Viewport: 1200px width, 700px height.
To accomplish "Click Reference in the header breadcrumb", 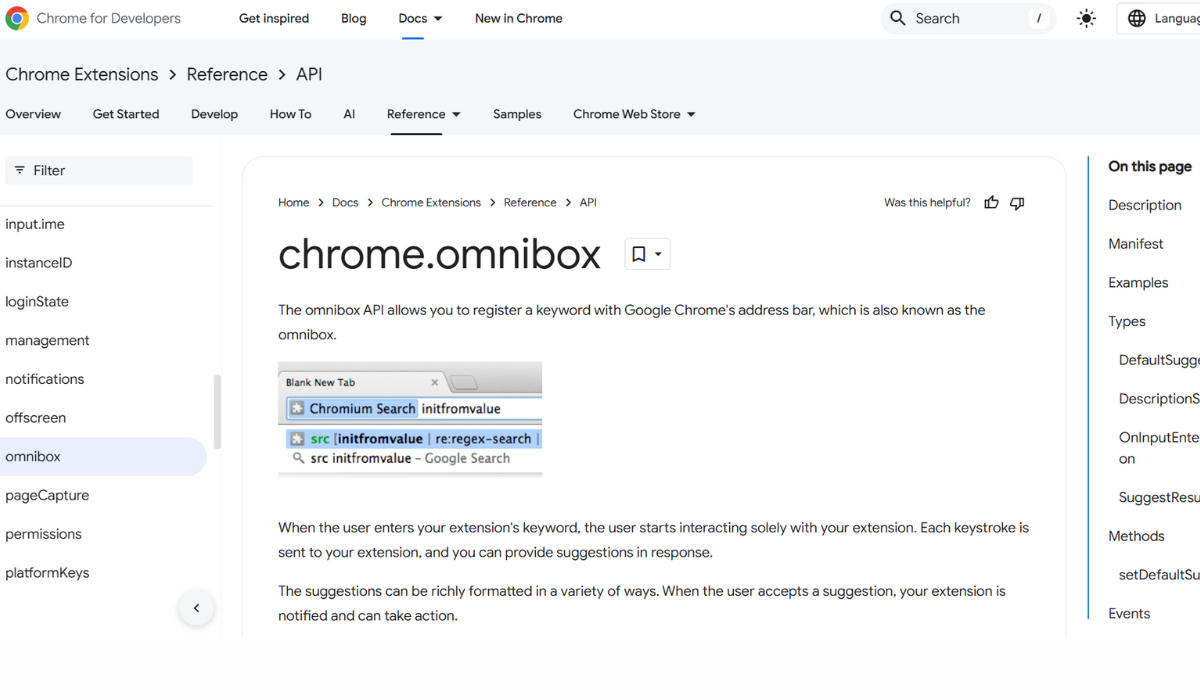I will [227, 74].
